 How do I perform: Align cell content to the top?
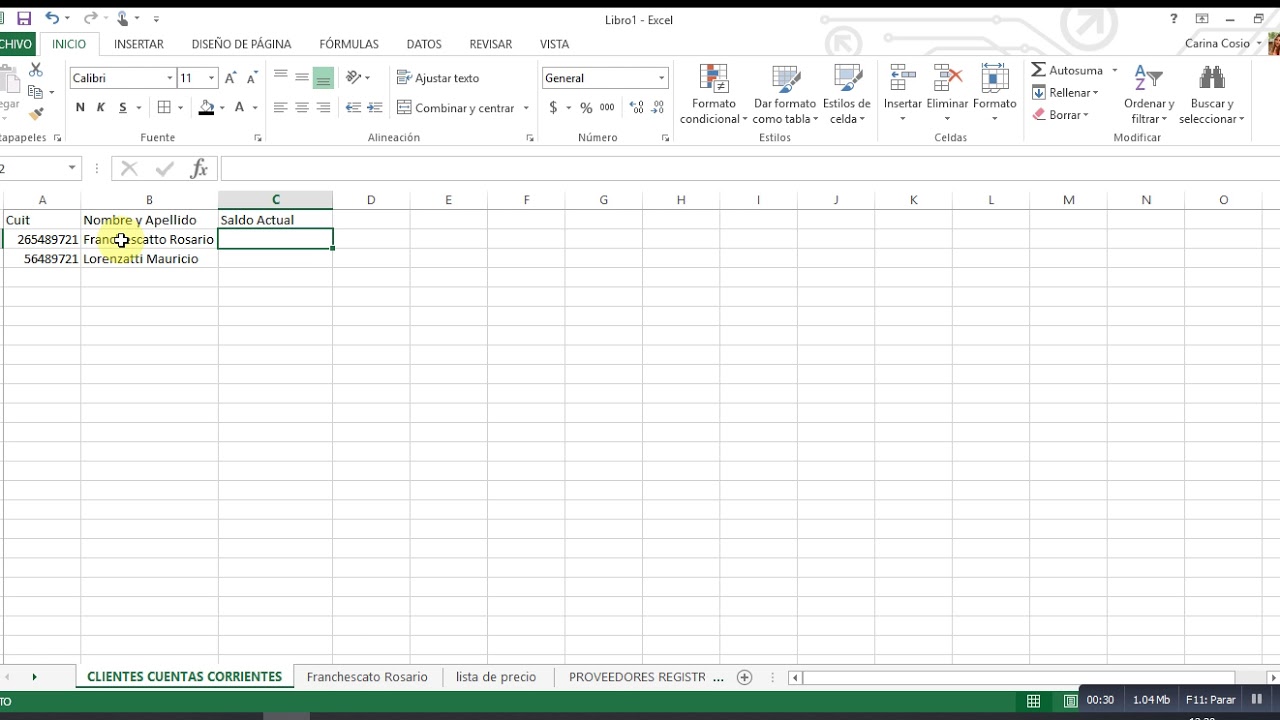pyautogui.click(x=280, y=77)
